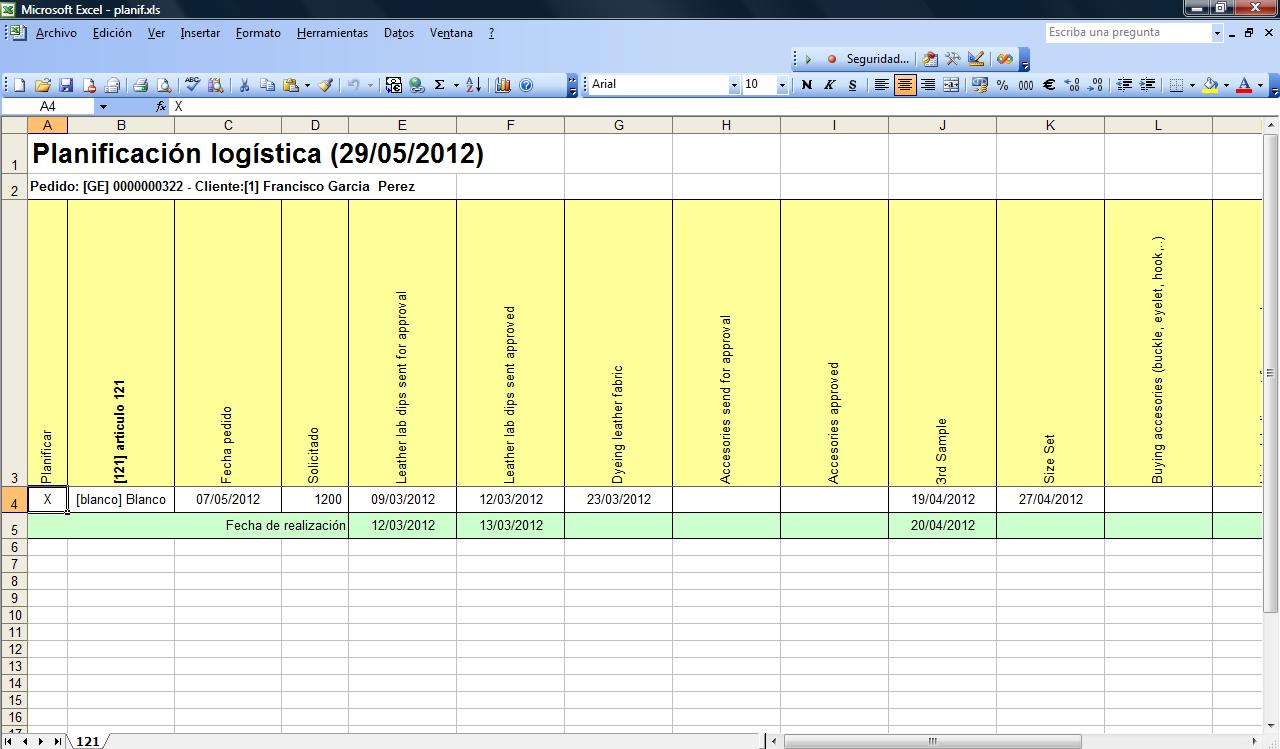The width and height of the screenshot is (1280, 749).
Task: Click the AutoSum sigma icon
Action: coord(439,85)
